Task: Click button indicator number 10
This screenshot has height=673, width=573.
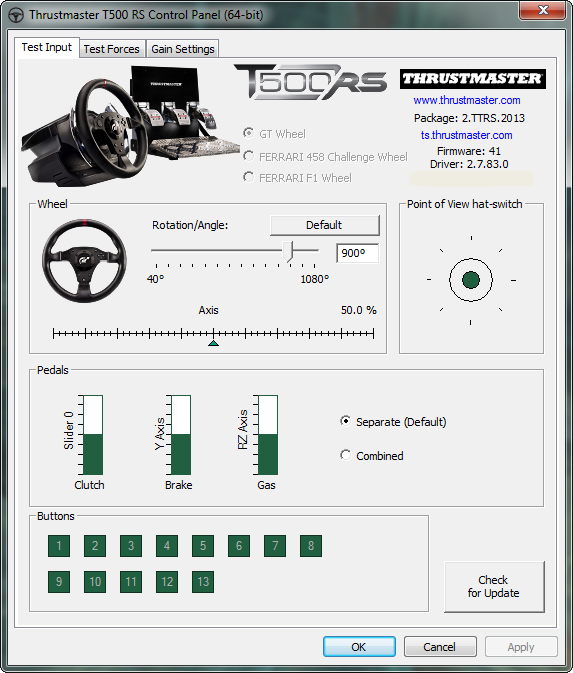Action: [95, 582]
